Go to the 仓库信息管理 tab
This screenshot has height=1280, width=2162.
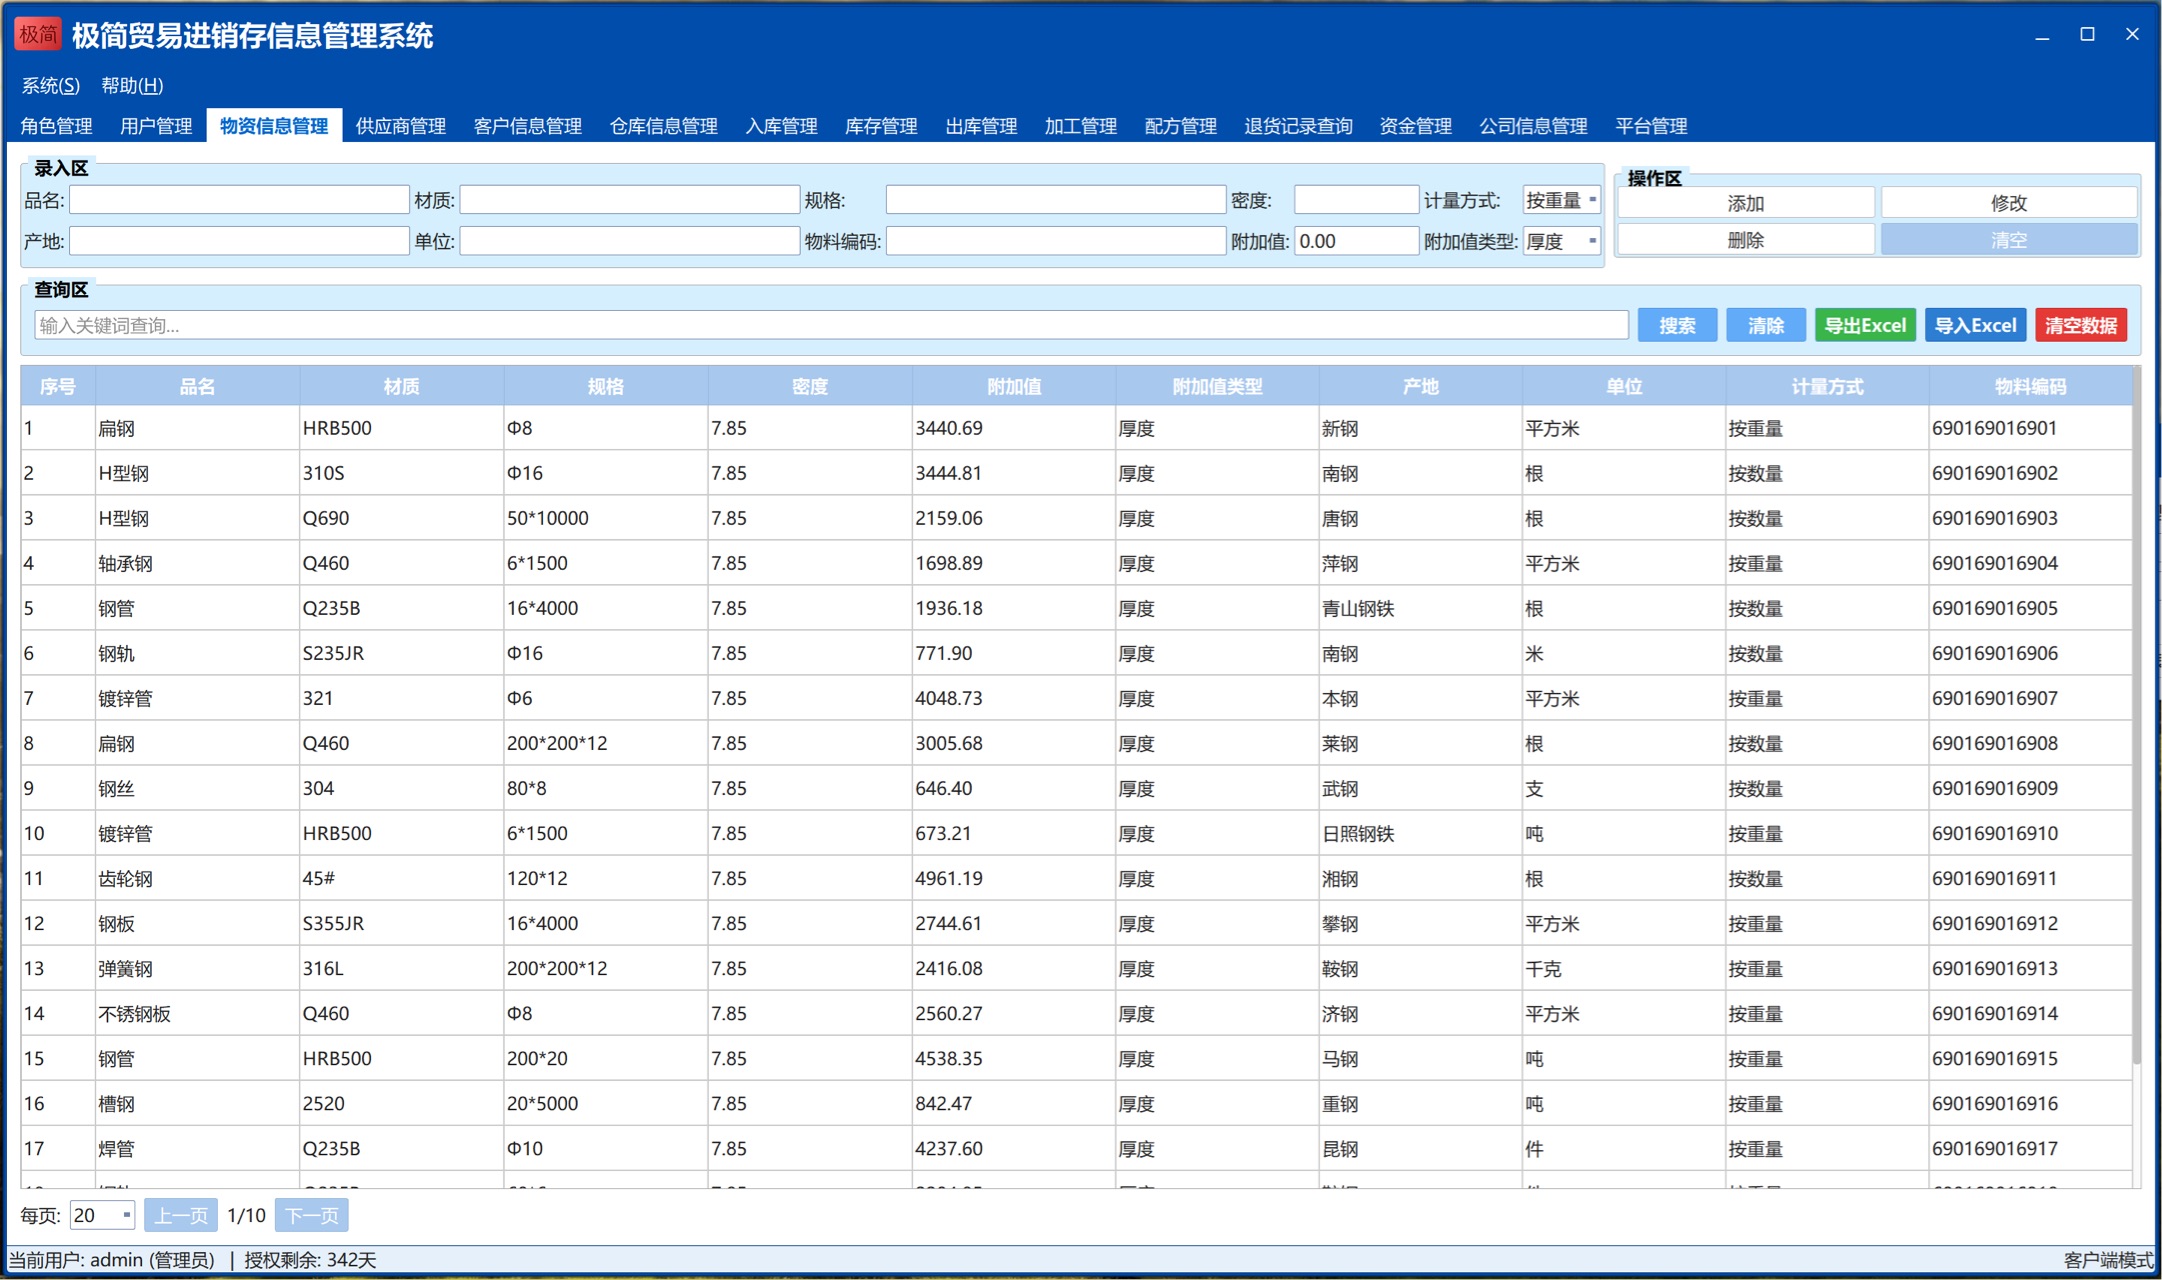(664, 126)
